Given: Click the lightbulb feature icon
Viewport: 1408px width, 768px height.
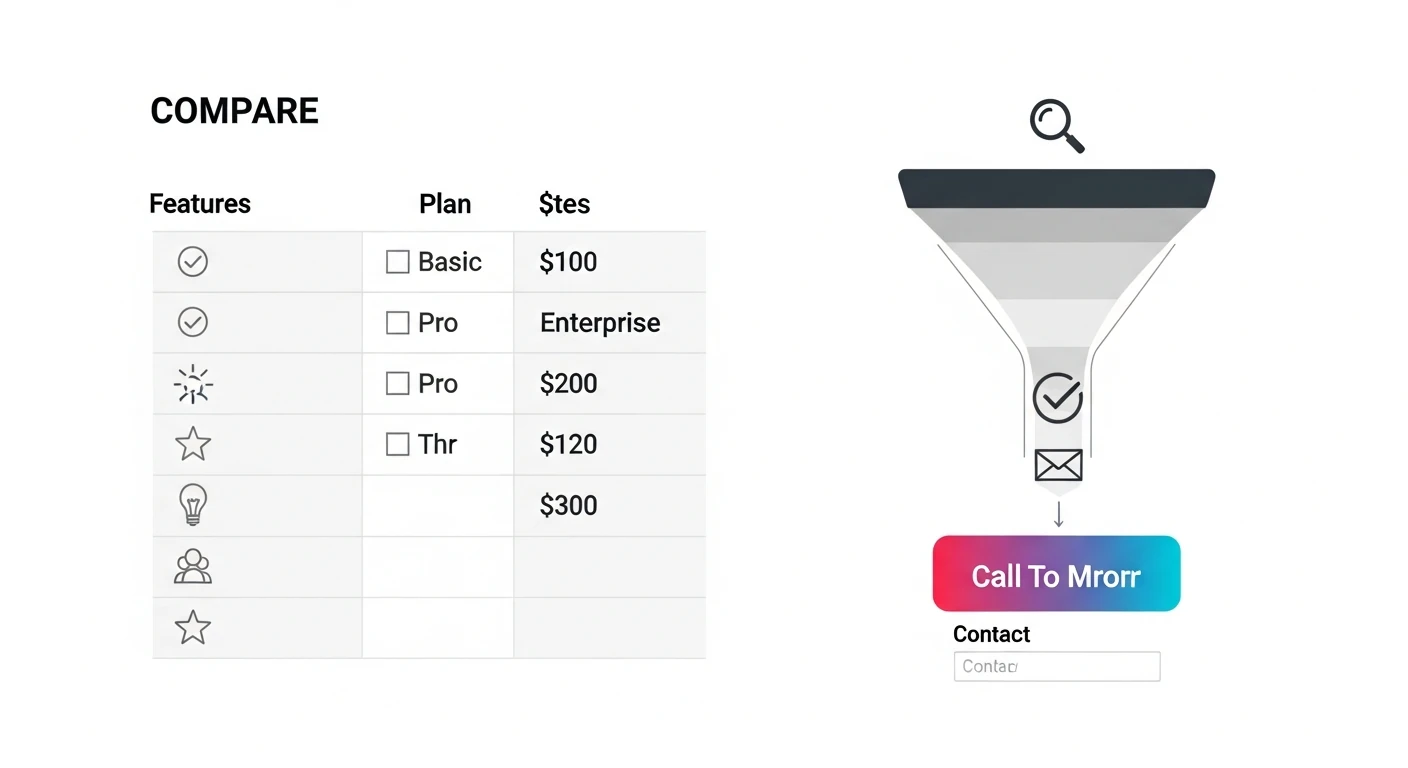Looking at the screenshot, I should pyautogui.click(x=192, y=504).
